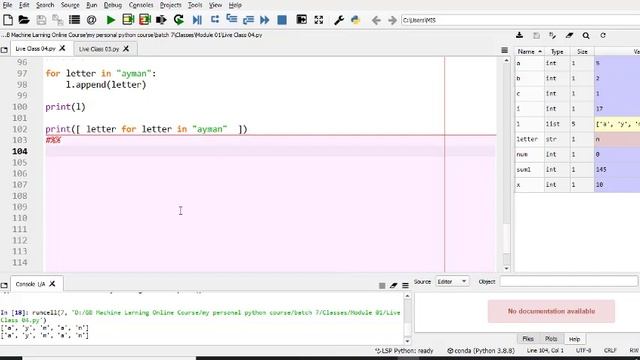This screenshot has width=640, height=360.
Task: Save the current file
Action: [41, 20]
